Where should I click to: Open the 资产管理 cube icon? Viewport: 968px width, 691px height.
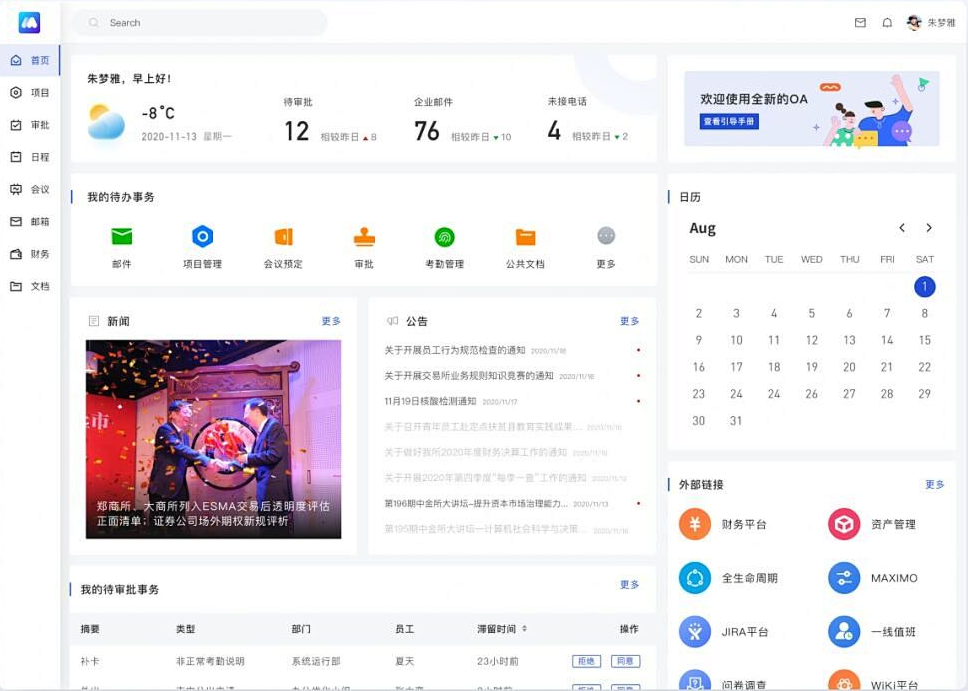[844, 524]
